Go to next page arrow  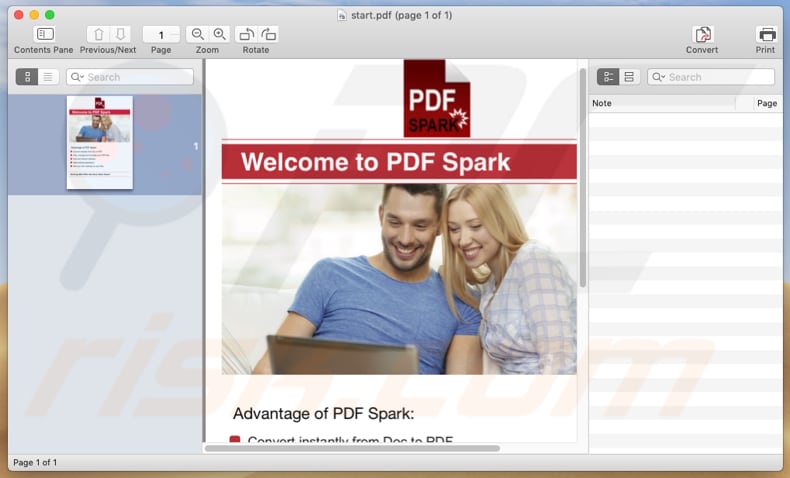tap(120, 34)
